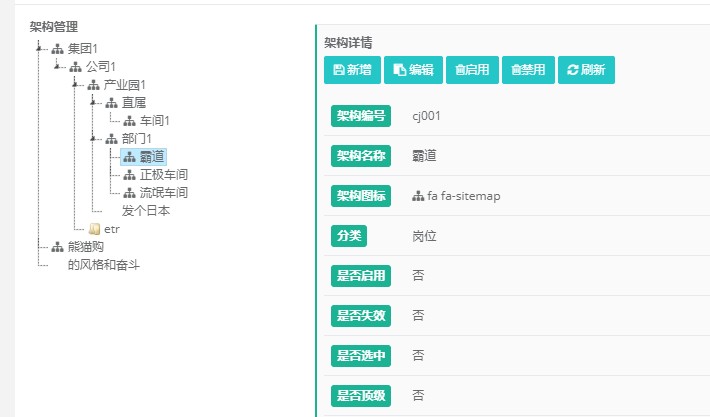The width and height of the screenshot is (710, 417).
Task: Click the 是否顶级 label
Action: pos(361,396)
